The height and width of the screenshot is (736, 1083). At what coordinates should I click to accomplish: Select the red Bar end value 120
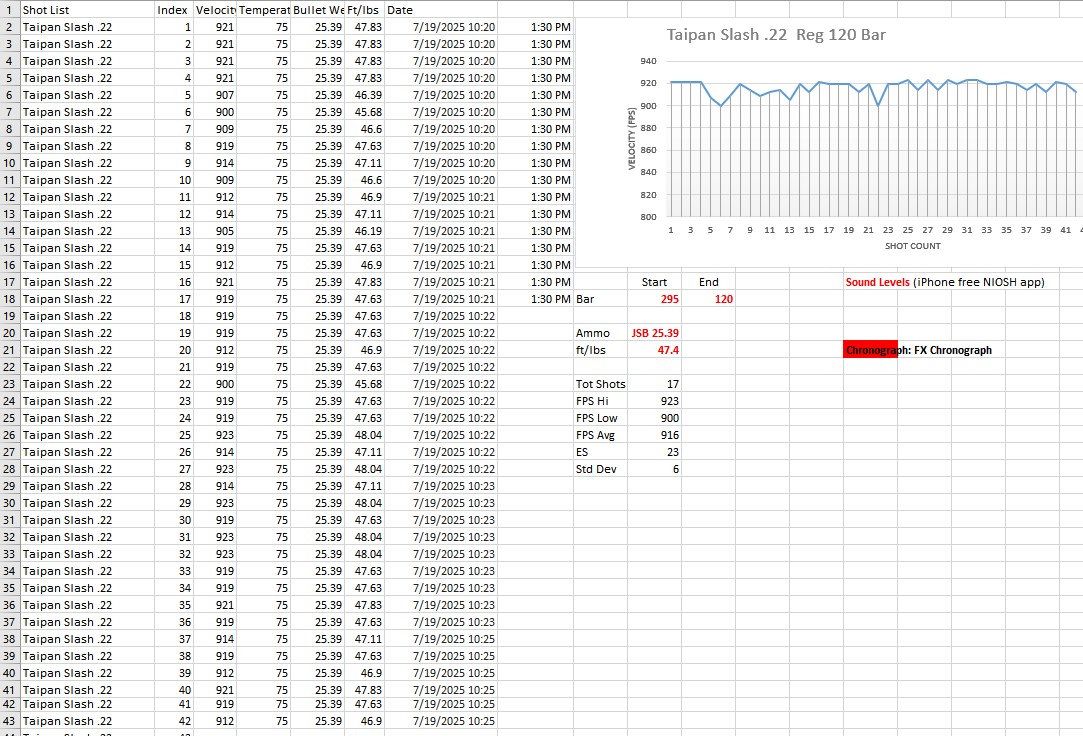pyautogui.click(x=708, y=299)
